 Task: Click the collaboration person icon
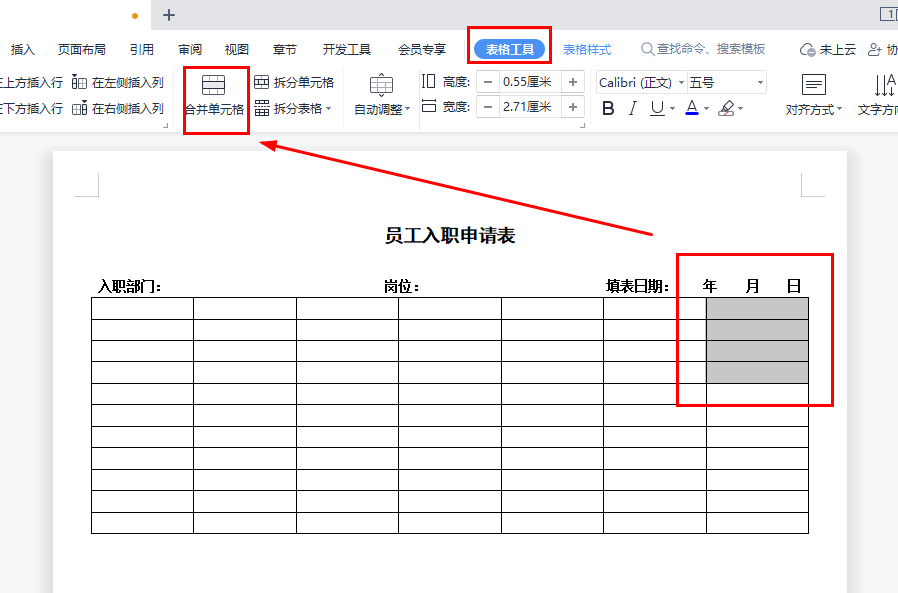[x=875, y=50]
